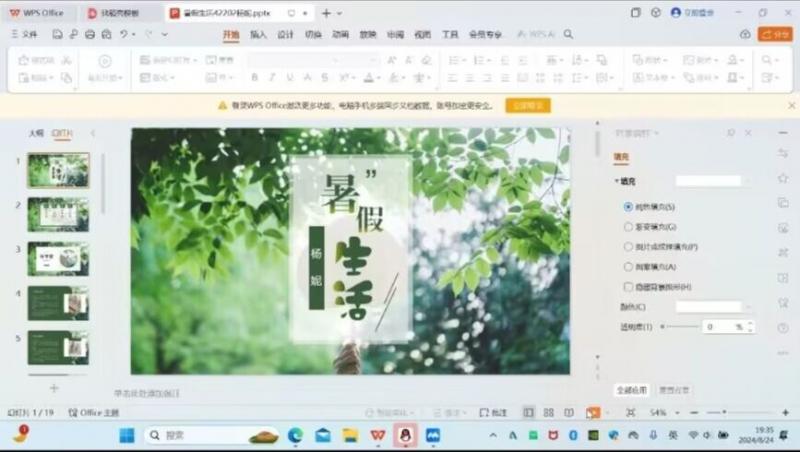Toggle Hide background graphics checkbox
Viewport: 800px width, 452px height.
pos(628,287)
